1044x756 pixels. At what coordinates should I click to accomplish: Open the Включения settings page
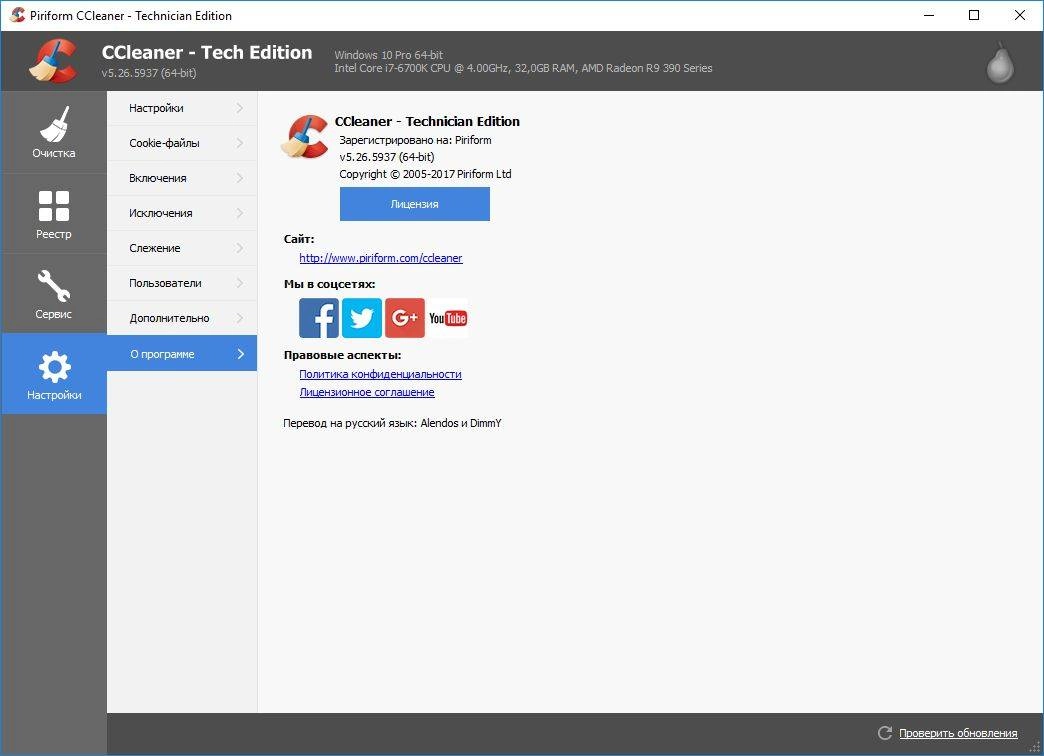pyautogui.click(x=182, y=178)
